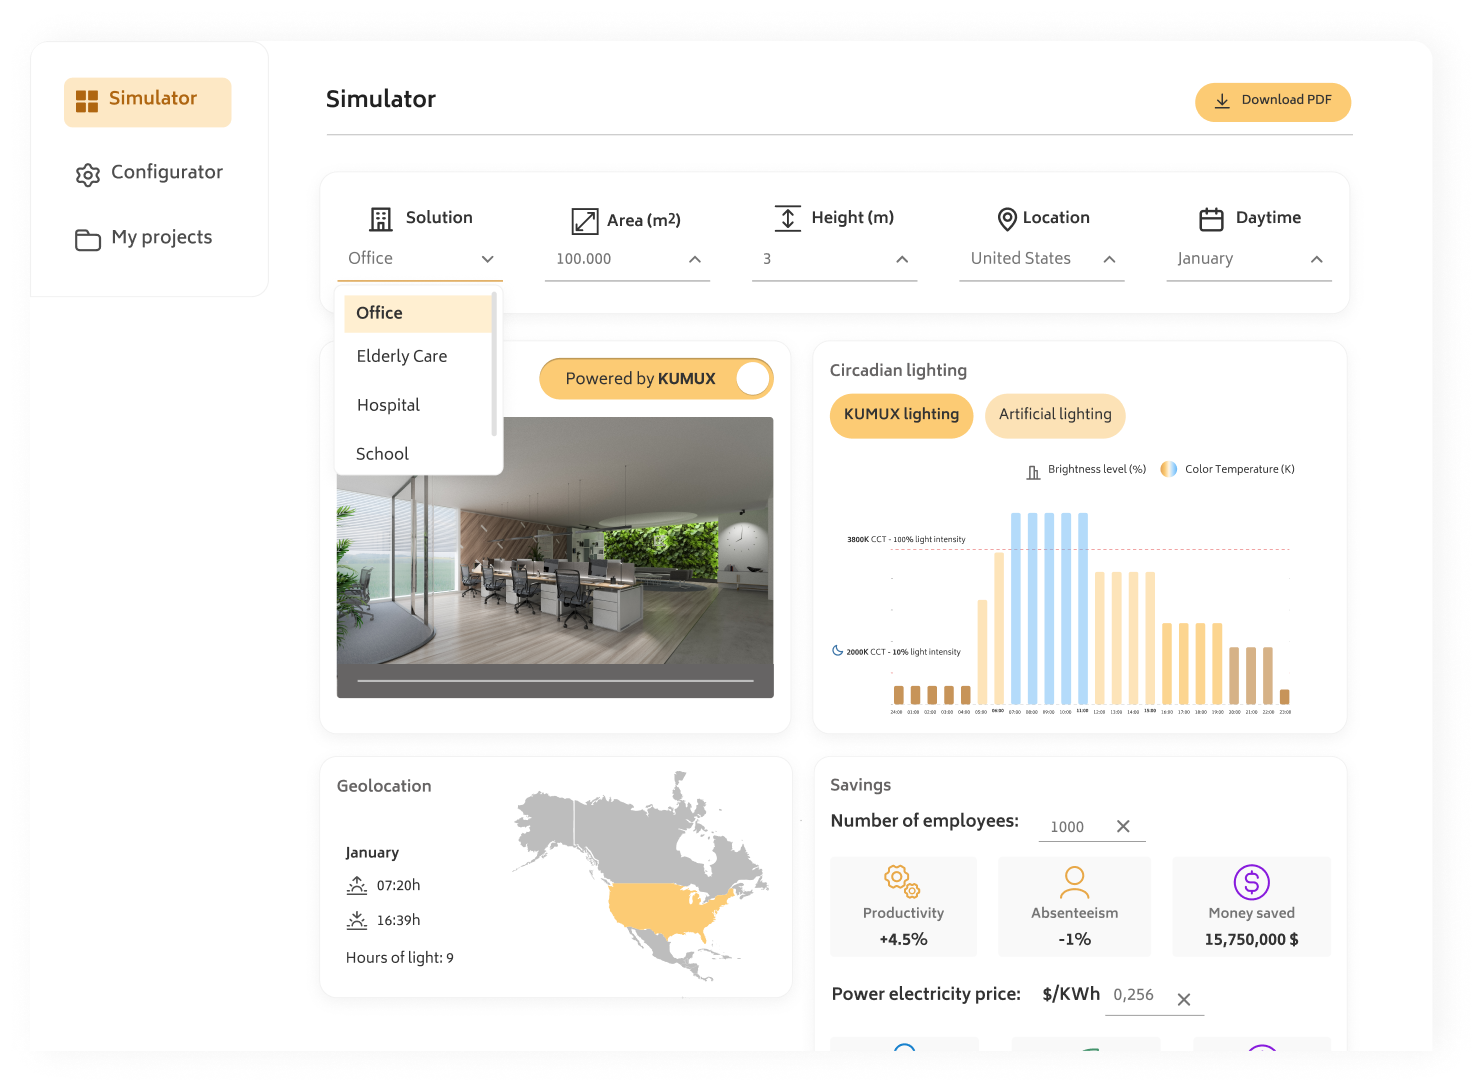Click the Absenteeism person icon
The width and height of the screenshot is (1480, 1088).
tap(1074, 882)
